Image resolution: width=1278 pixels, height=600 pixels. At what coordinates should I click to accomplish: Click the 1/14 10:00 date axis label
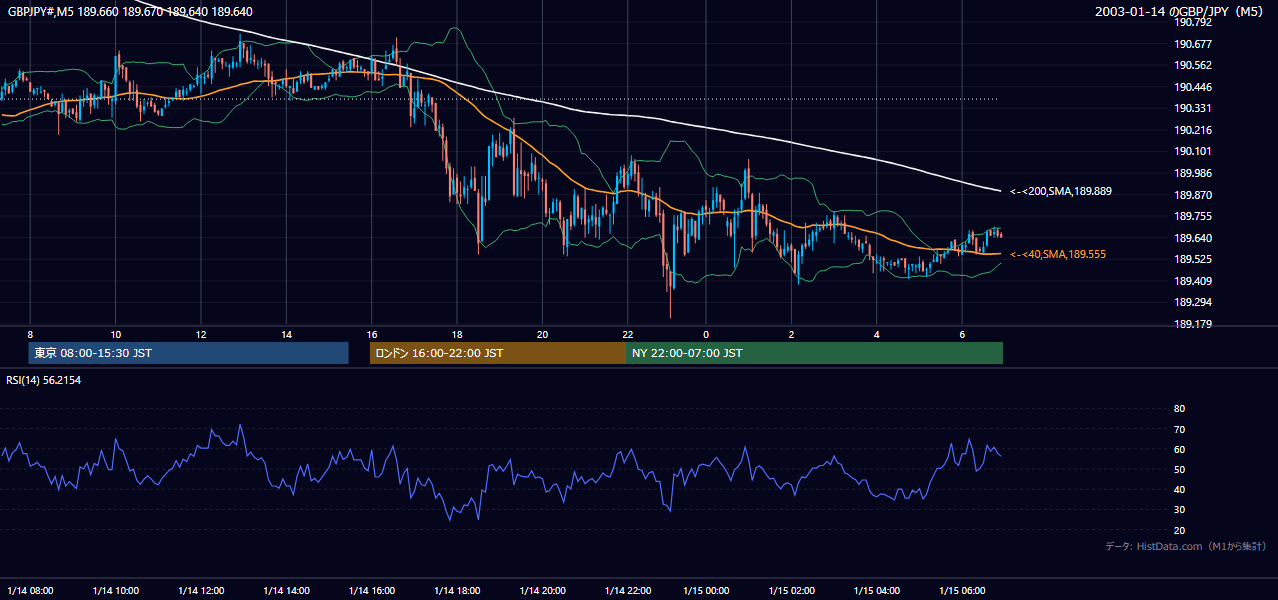(116, 590)
